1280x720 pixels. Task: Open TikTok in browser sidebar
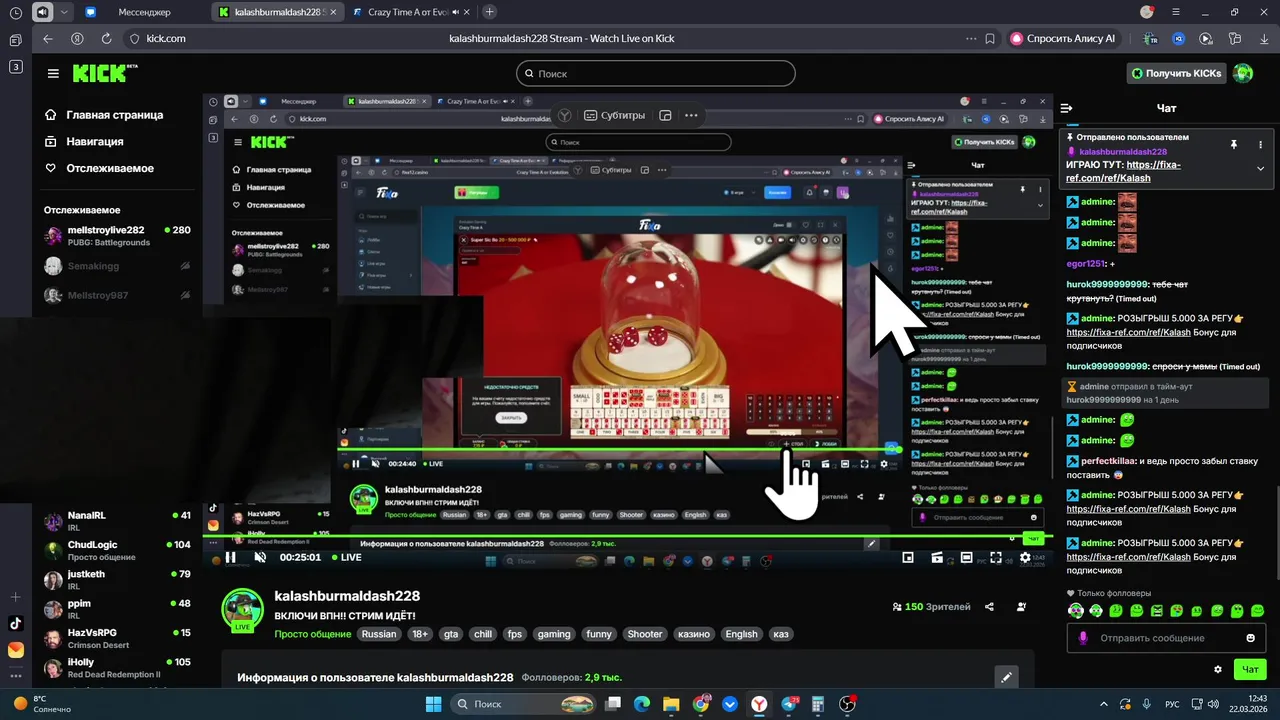(15, 623)
